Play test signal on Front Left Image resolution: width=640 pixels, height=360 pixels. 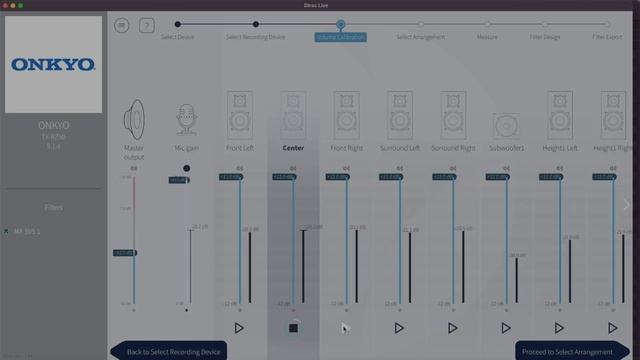click(240, 328)
